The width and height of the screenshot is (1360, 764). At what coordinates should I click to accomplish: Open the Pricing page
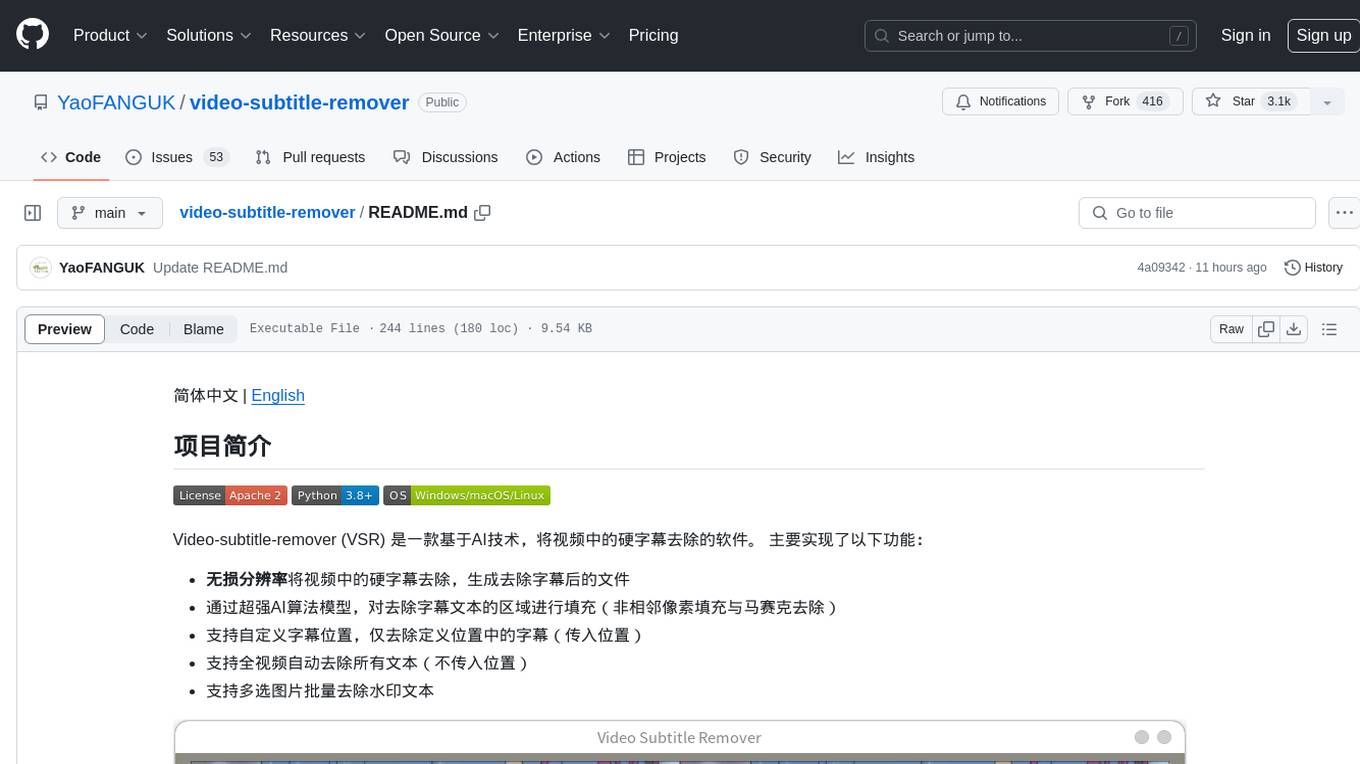(x=653, y=35)
